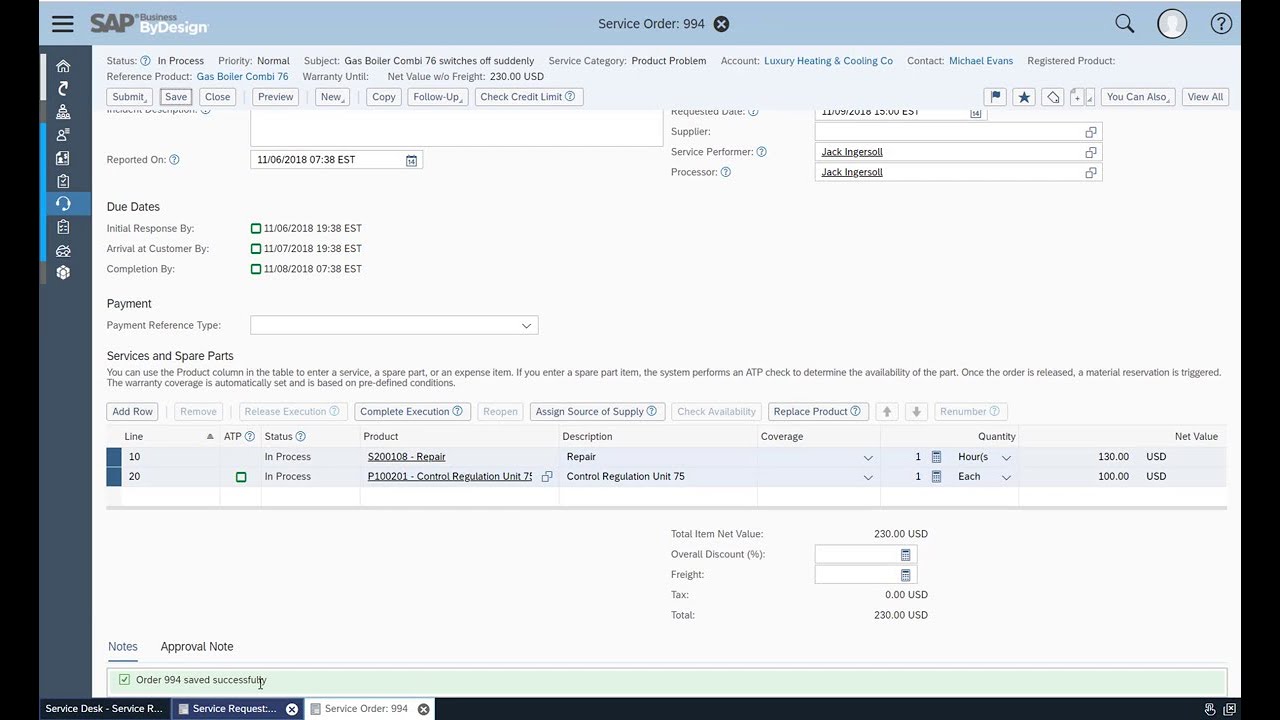Open Coverage dropdown for line 10
The height and width of the screenshot is (720, 1280).
pyautogui.click(x=868, y=457)
